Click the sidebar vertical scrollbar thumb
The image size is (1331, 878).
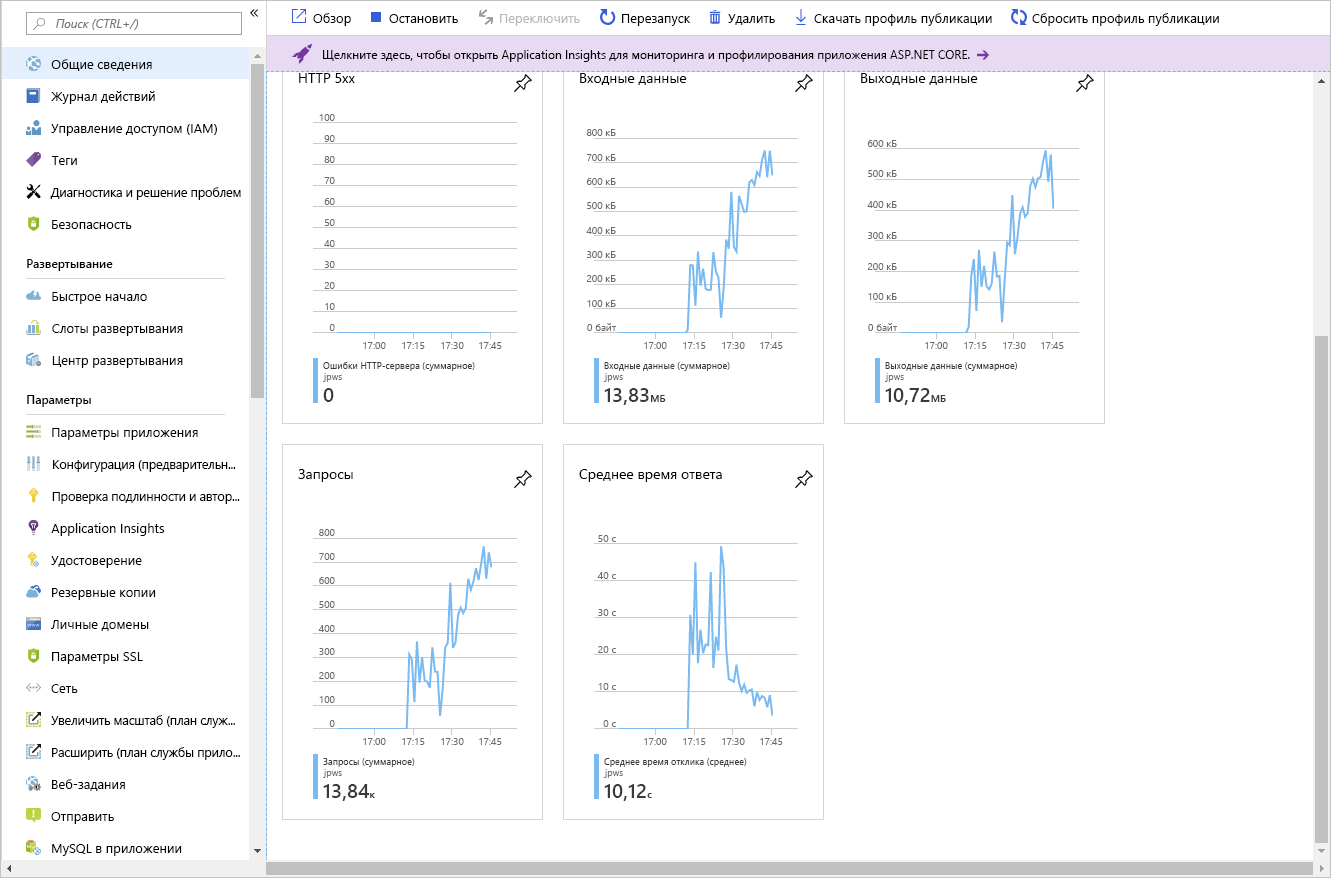[x=258, y=229]
